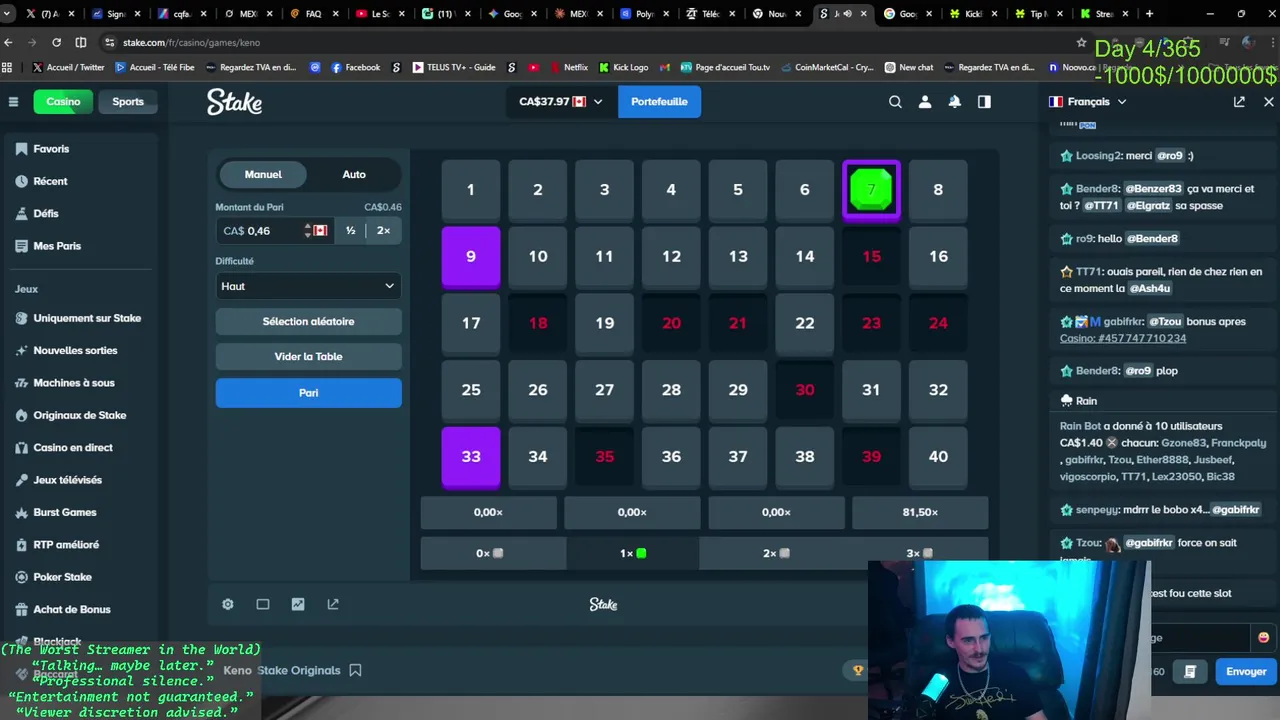The width and height of the screenshot is (1280, 720).
Task: Open Casino: #457747710234 bet link
Action: click(1123, 338)
